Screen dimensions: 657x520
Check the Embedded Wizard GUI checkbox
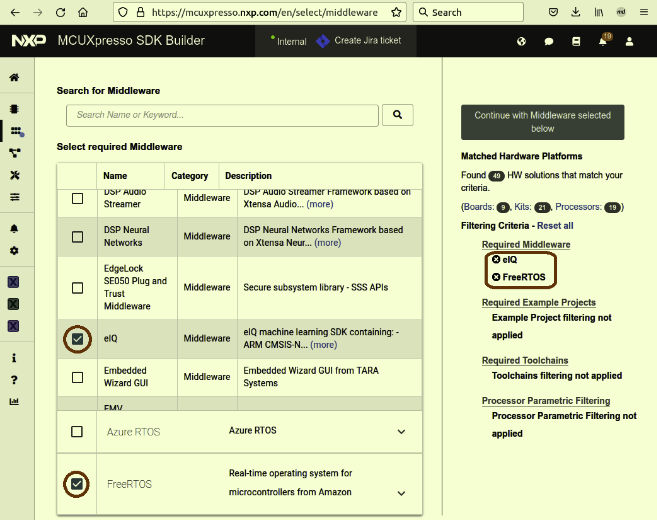point(78,378)
